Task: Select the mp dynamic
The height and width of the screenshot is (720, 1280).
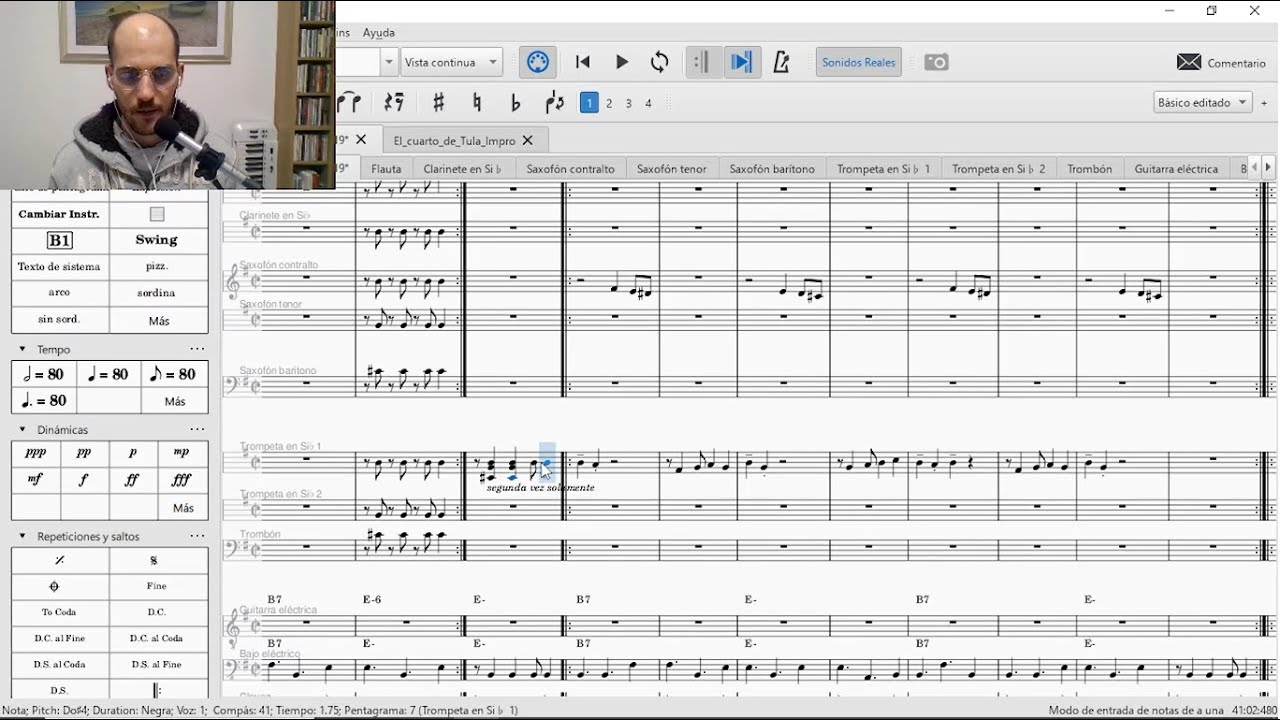Action: pos(182,453)
